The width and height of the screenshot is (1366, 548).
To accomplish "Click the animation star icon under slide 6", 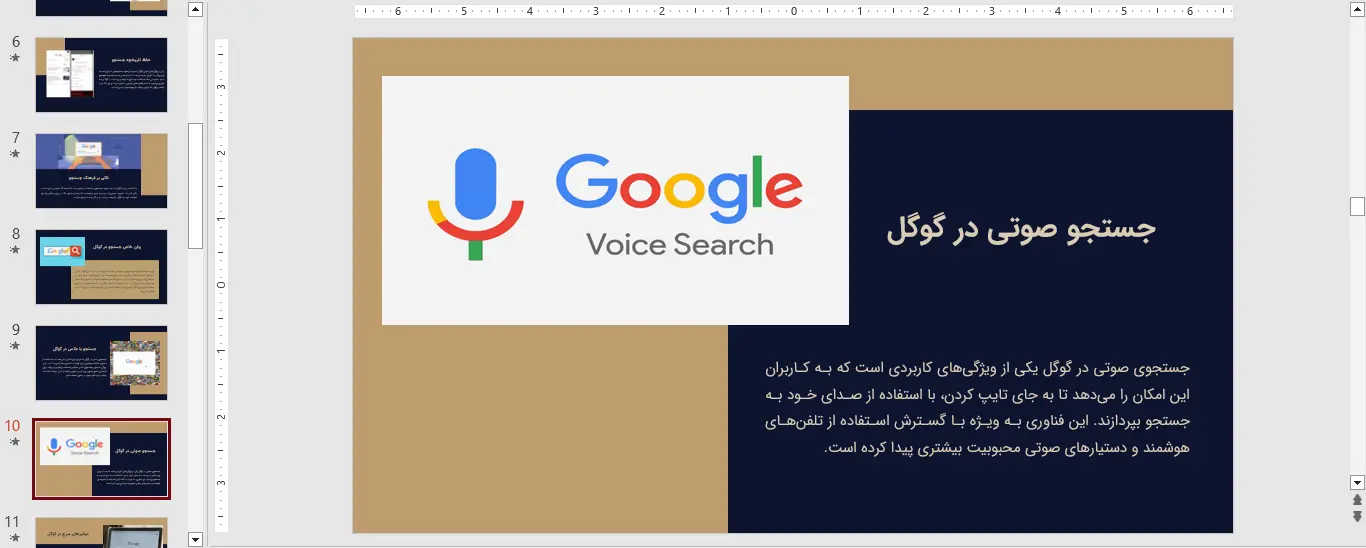I will click(14, 58).
